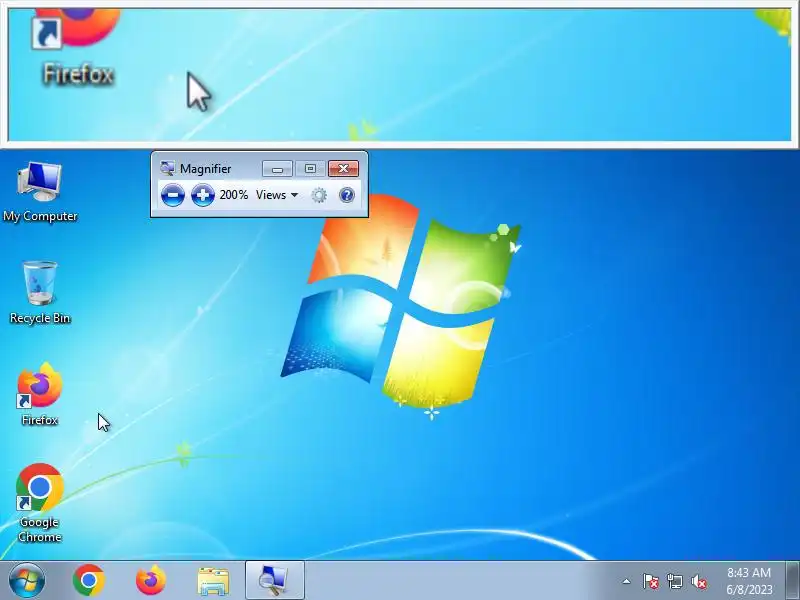Open the clock showing 8:43 AM
The width and height of the screenshot is (800, 600).
point(749,581)
